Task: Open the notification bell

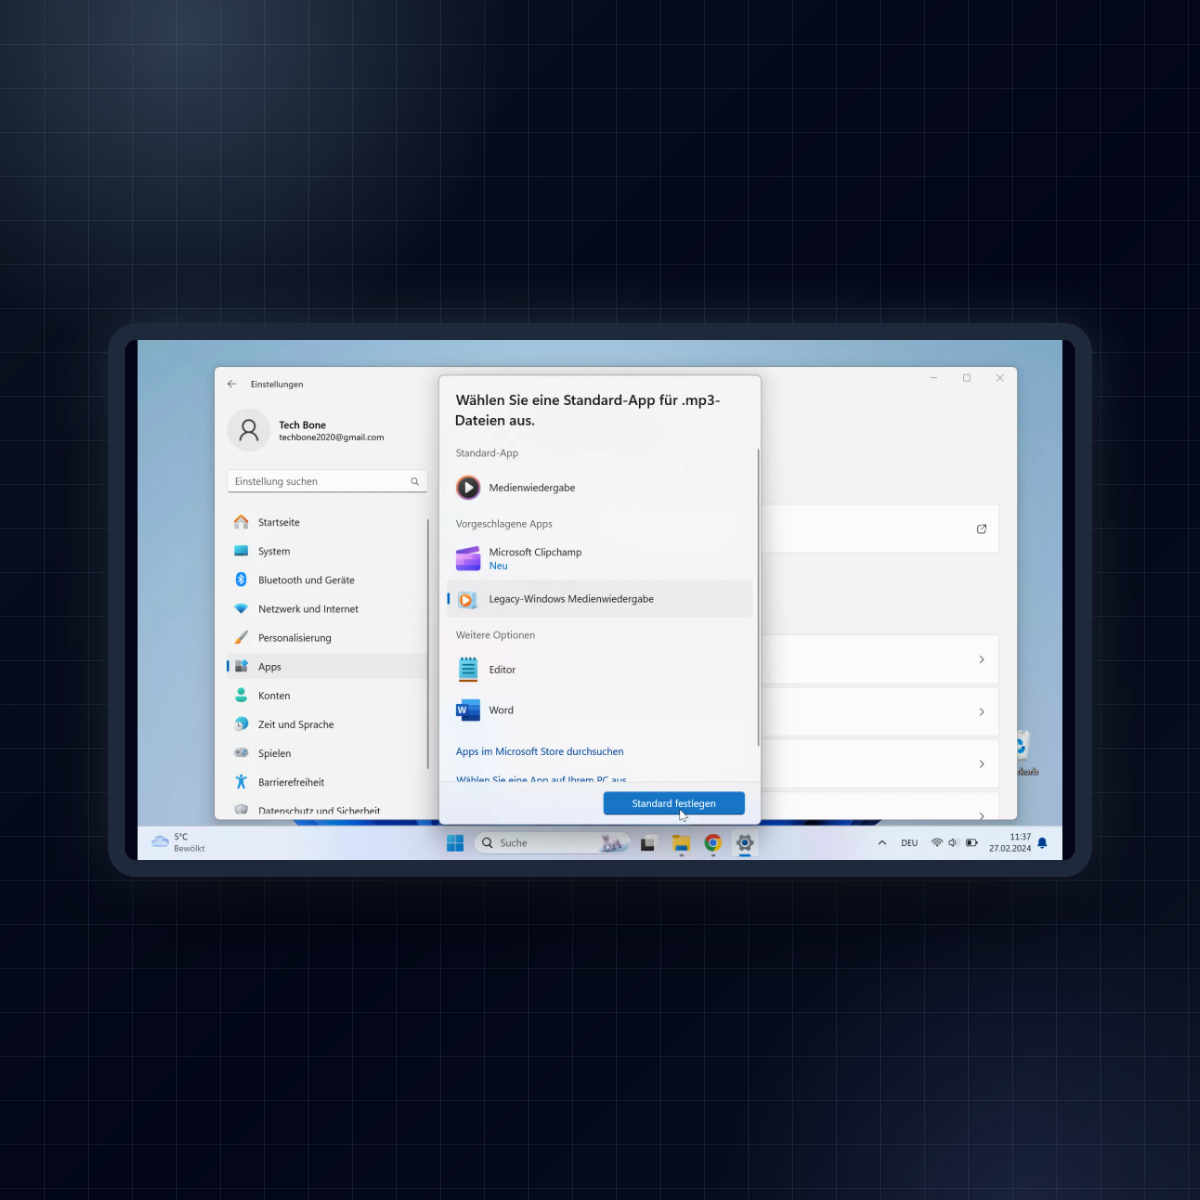Action: 1042,843
